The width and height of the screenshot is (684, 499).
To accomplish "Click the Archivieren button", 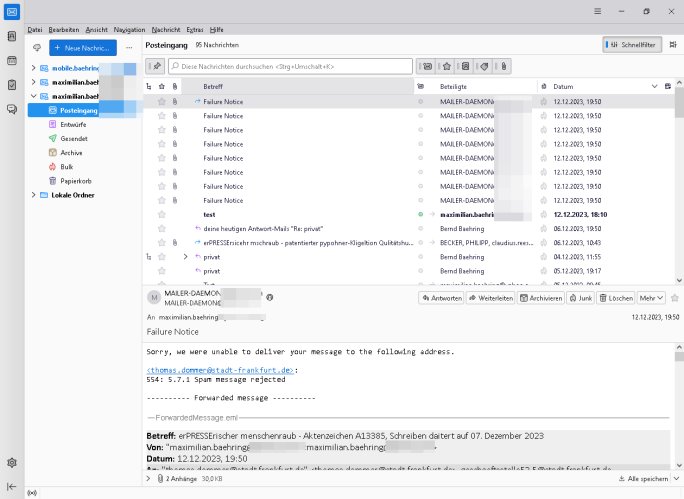I will 541,298.
